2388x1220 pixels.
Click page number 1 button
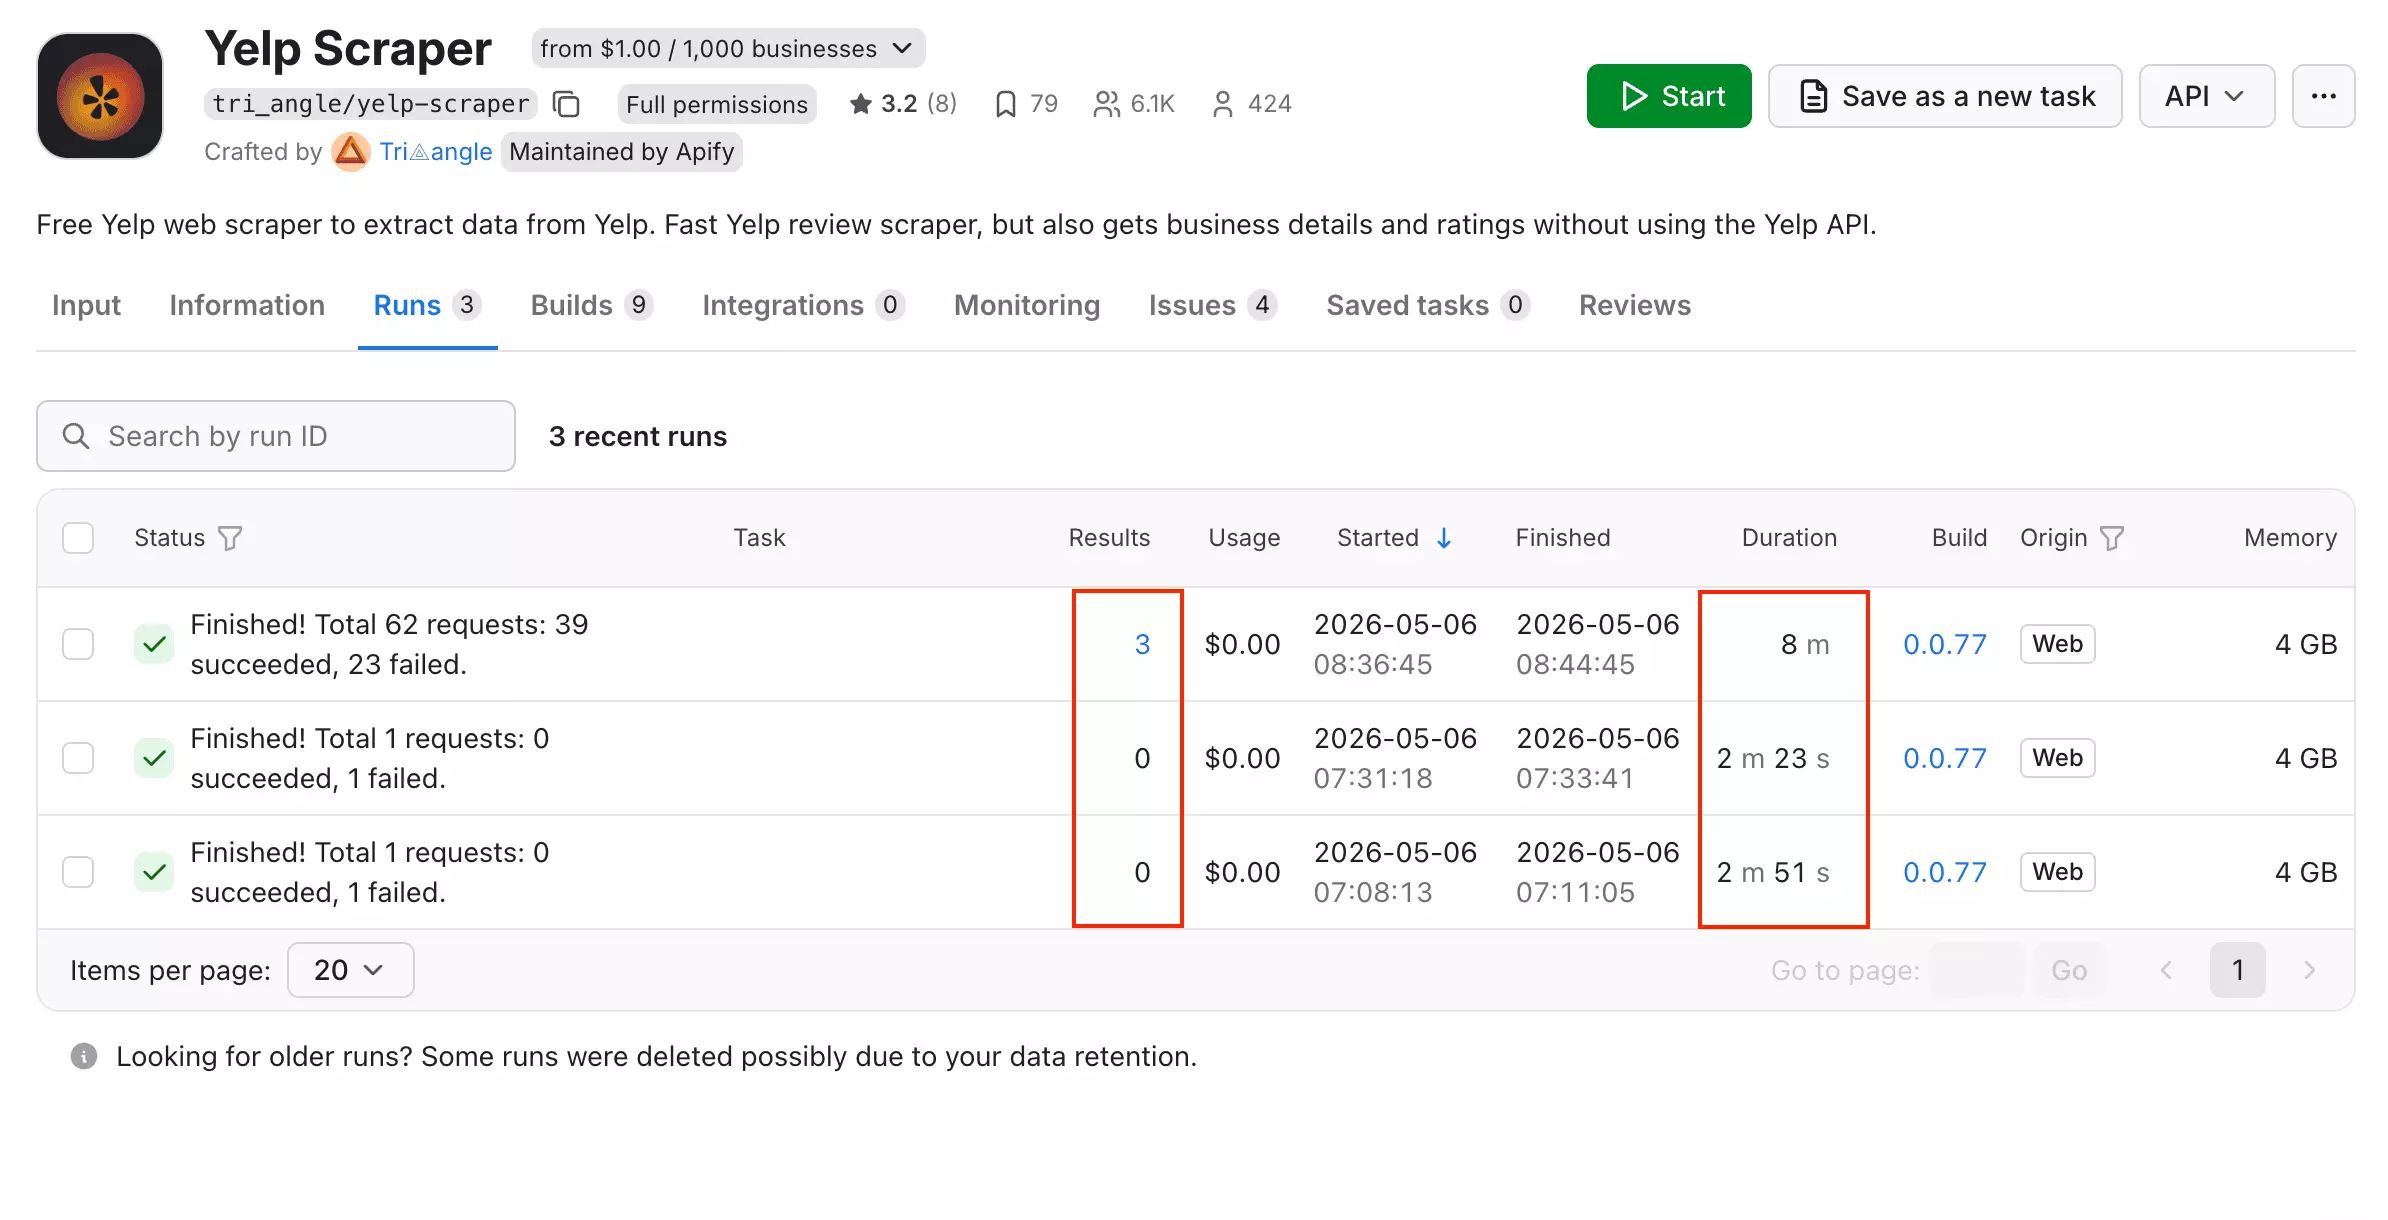pos(2238,970)
